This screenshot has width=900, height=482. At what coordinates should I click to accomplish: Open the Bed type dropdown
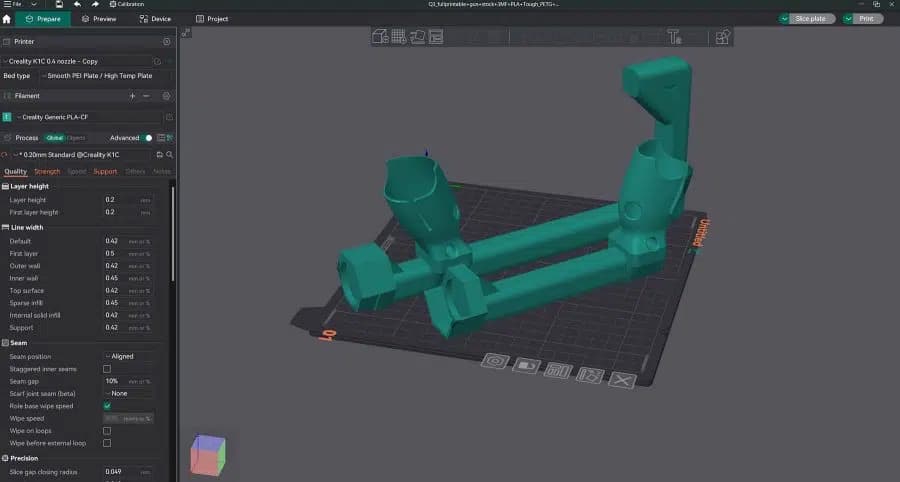point(106,76)
